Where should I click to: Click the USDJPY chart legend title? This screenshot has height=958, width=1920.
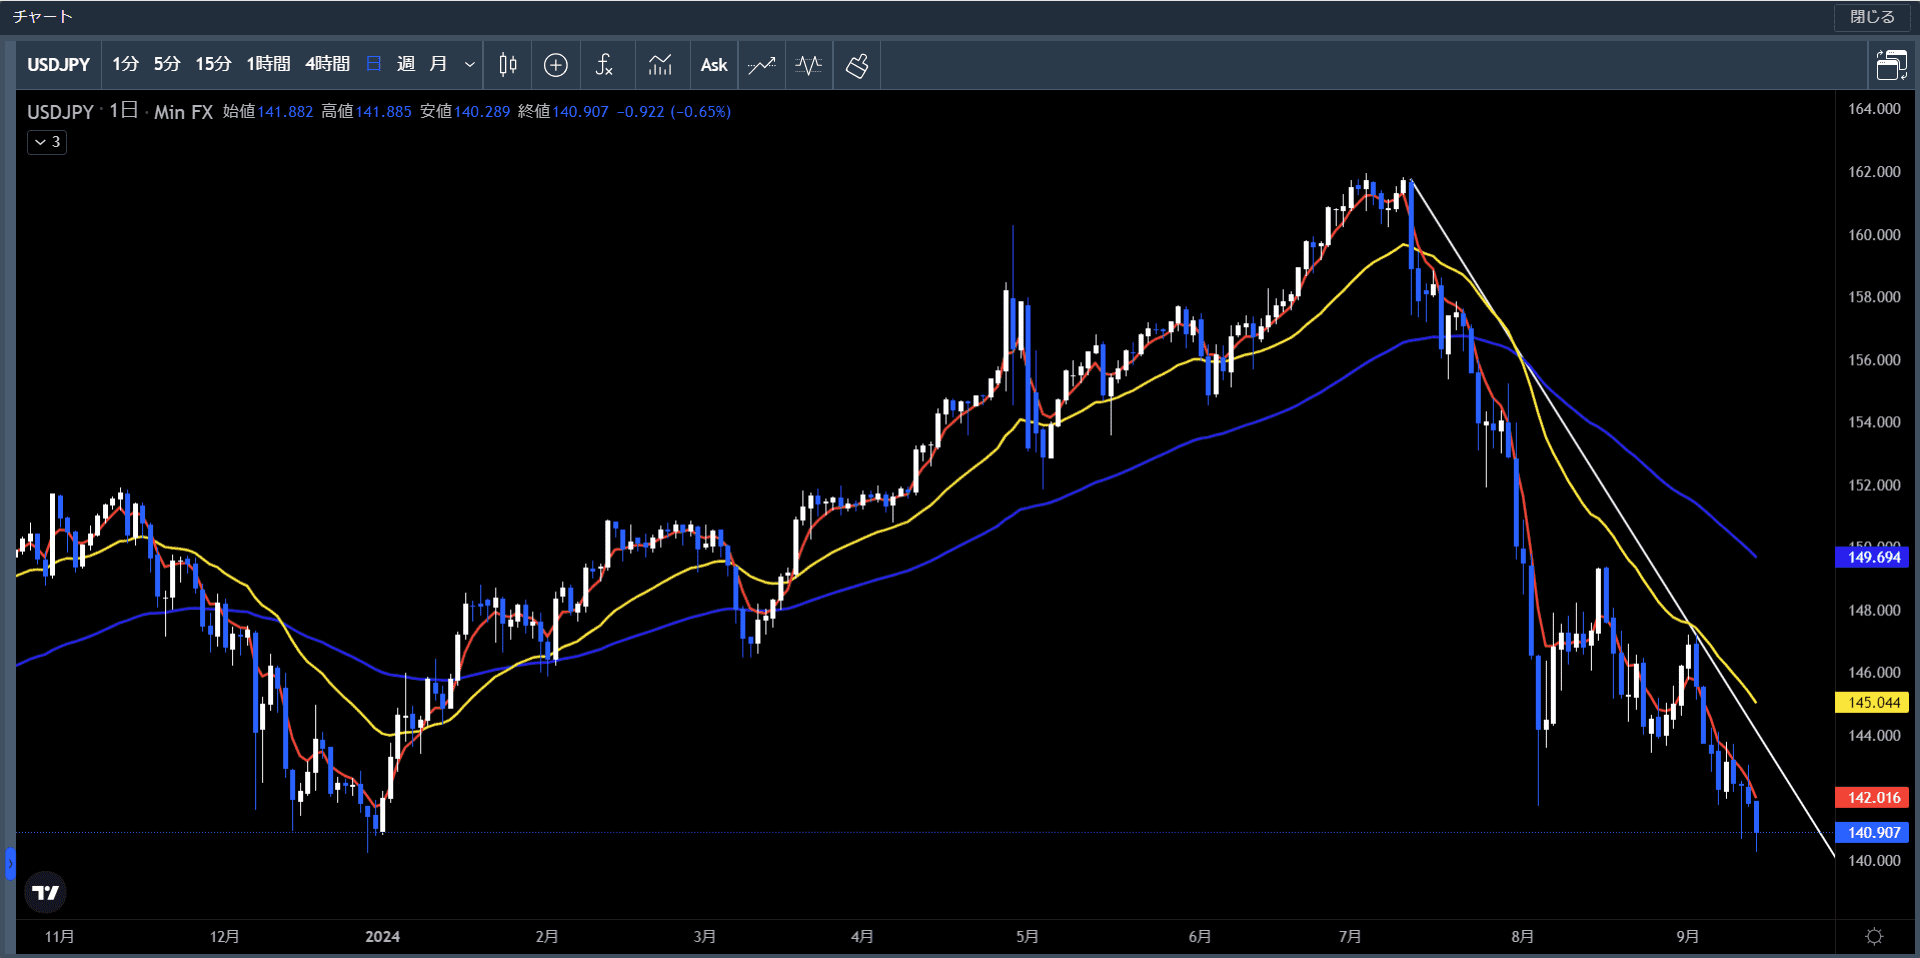coord(60,112)
